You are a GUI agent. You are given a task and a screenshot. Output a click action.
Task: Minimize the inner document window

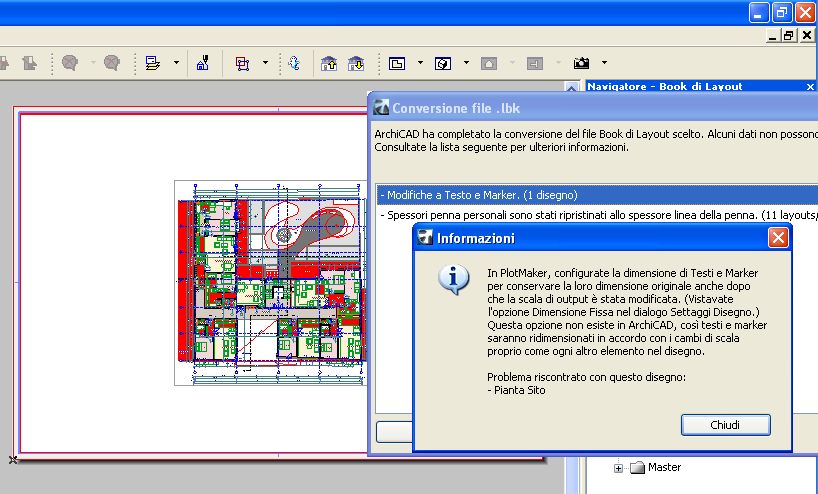[773, 35]
